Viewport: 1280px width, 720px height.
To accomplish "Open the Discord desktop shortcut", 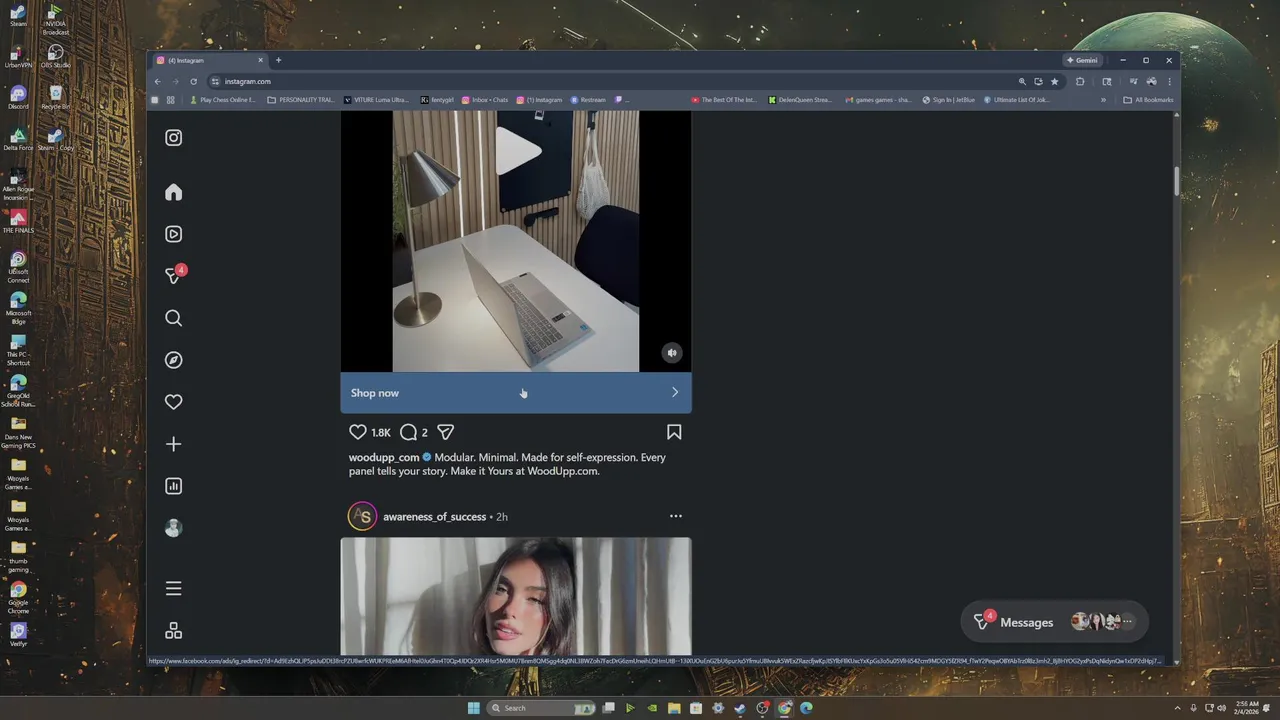I will point(18,97).
